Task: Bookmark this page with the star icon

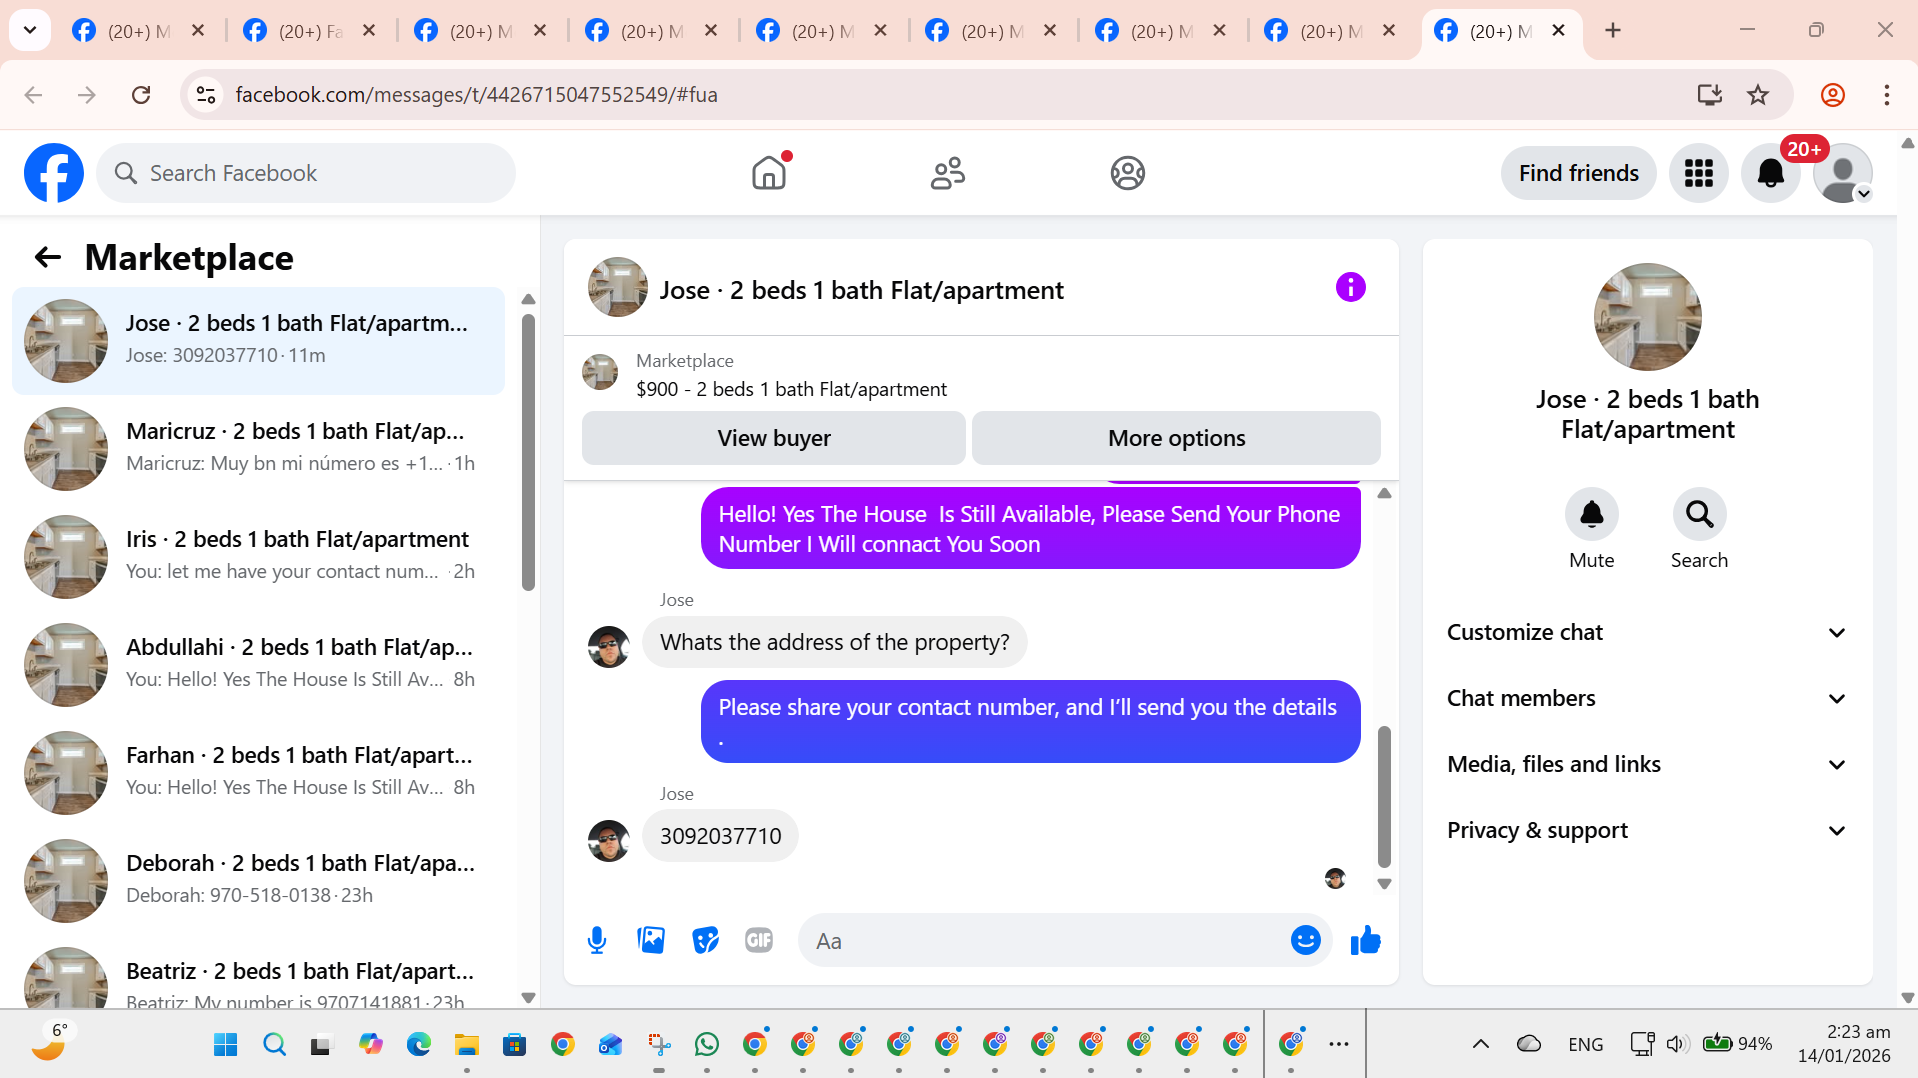Action: [x=1757, y=95]
